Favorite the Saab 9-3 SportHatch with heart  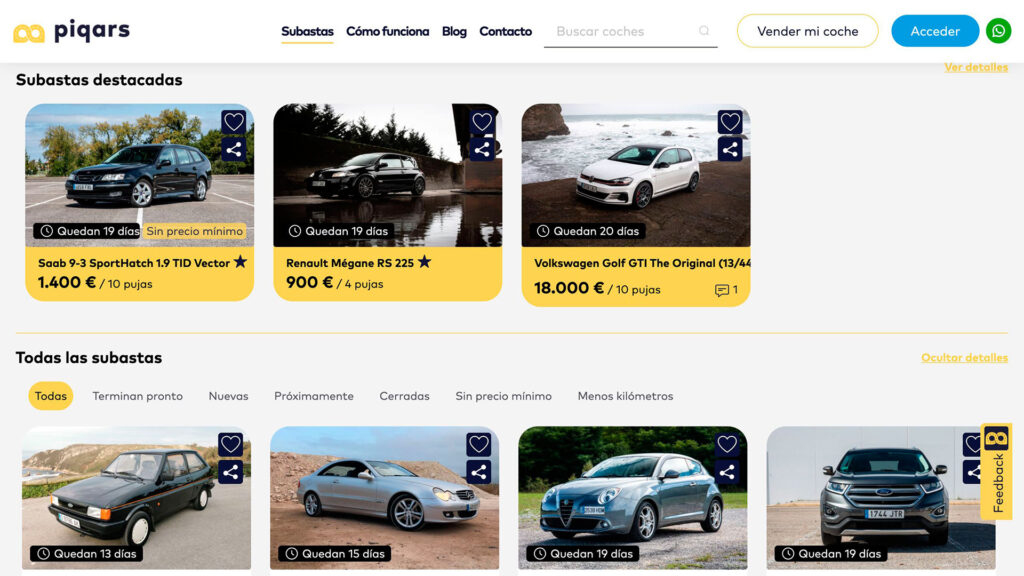click(234, 121)
